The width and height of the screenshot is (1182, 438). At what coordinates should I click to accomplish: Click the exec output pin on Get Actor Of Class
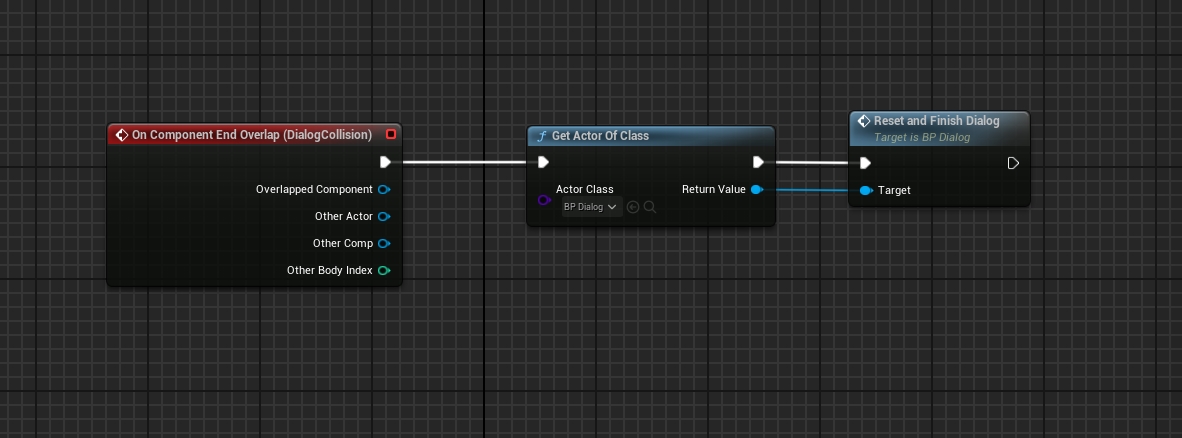(758, 162)
